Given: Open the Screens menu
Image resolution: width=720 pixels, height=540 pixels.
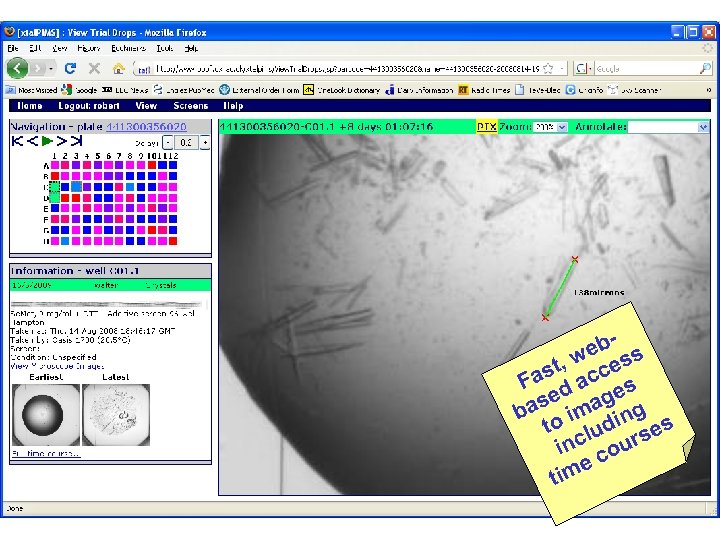Looking at the screenshot, I should tap(191, 106).
